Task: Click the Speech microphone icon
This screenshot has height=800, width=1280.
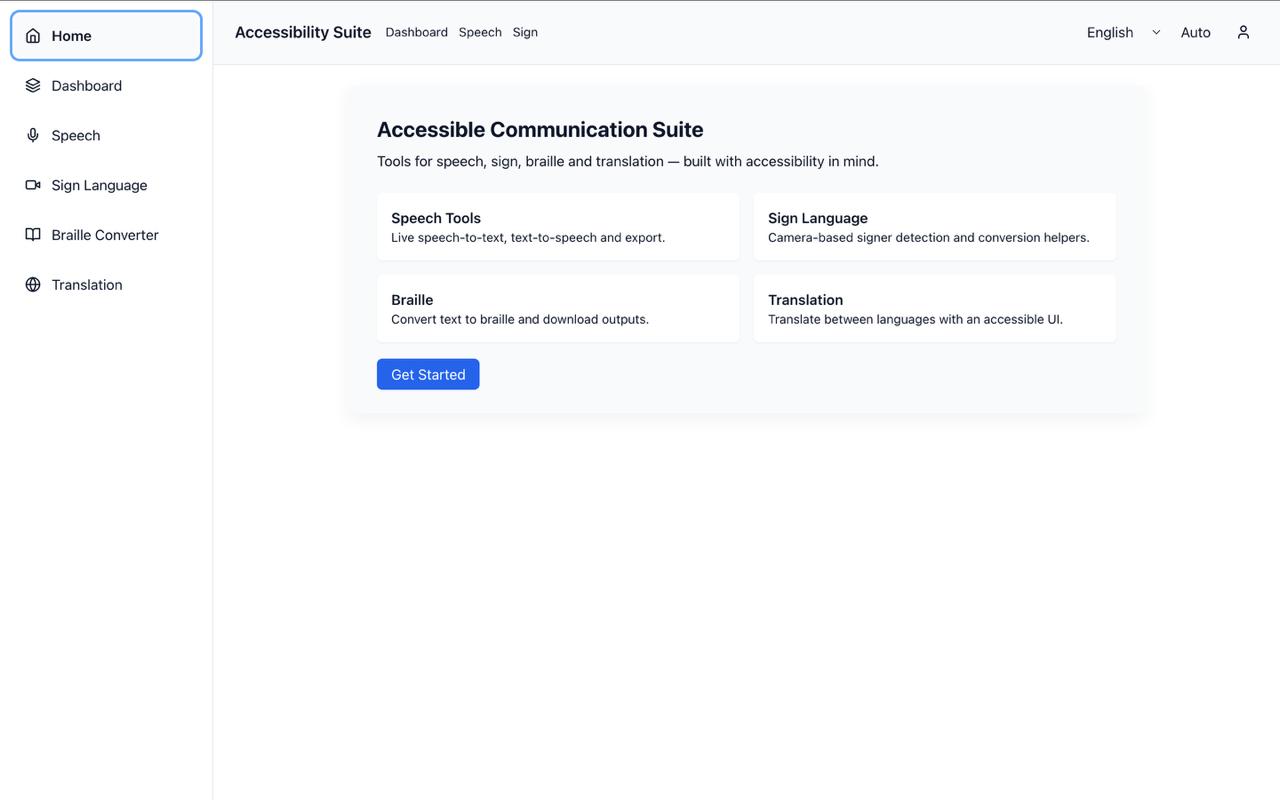Action: [x=33, y=136]
